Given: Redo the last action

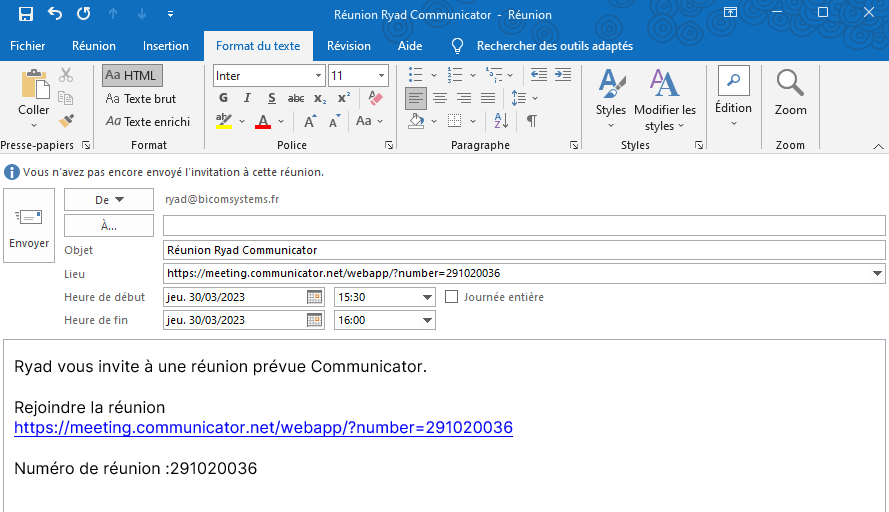Looking at the screenshot, I should [x=83, y=14].
